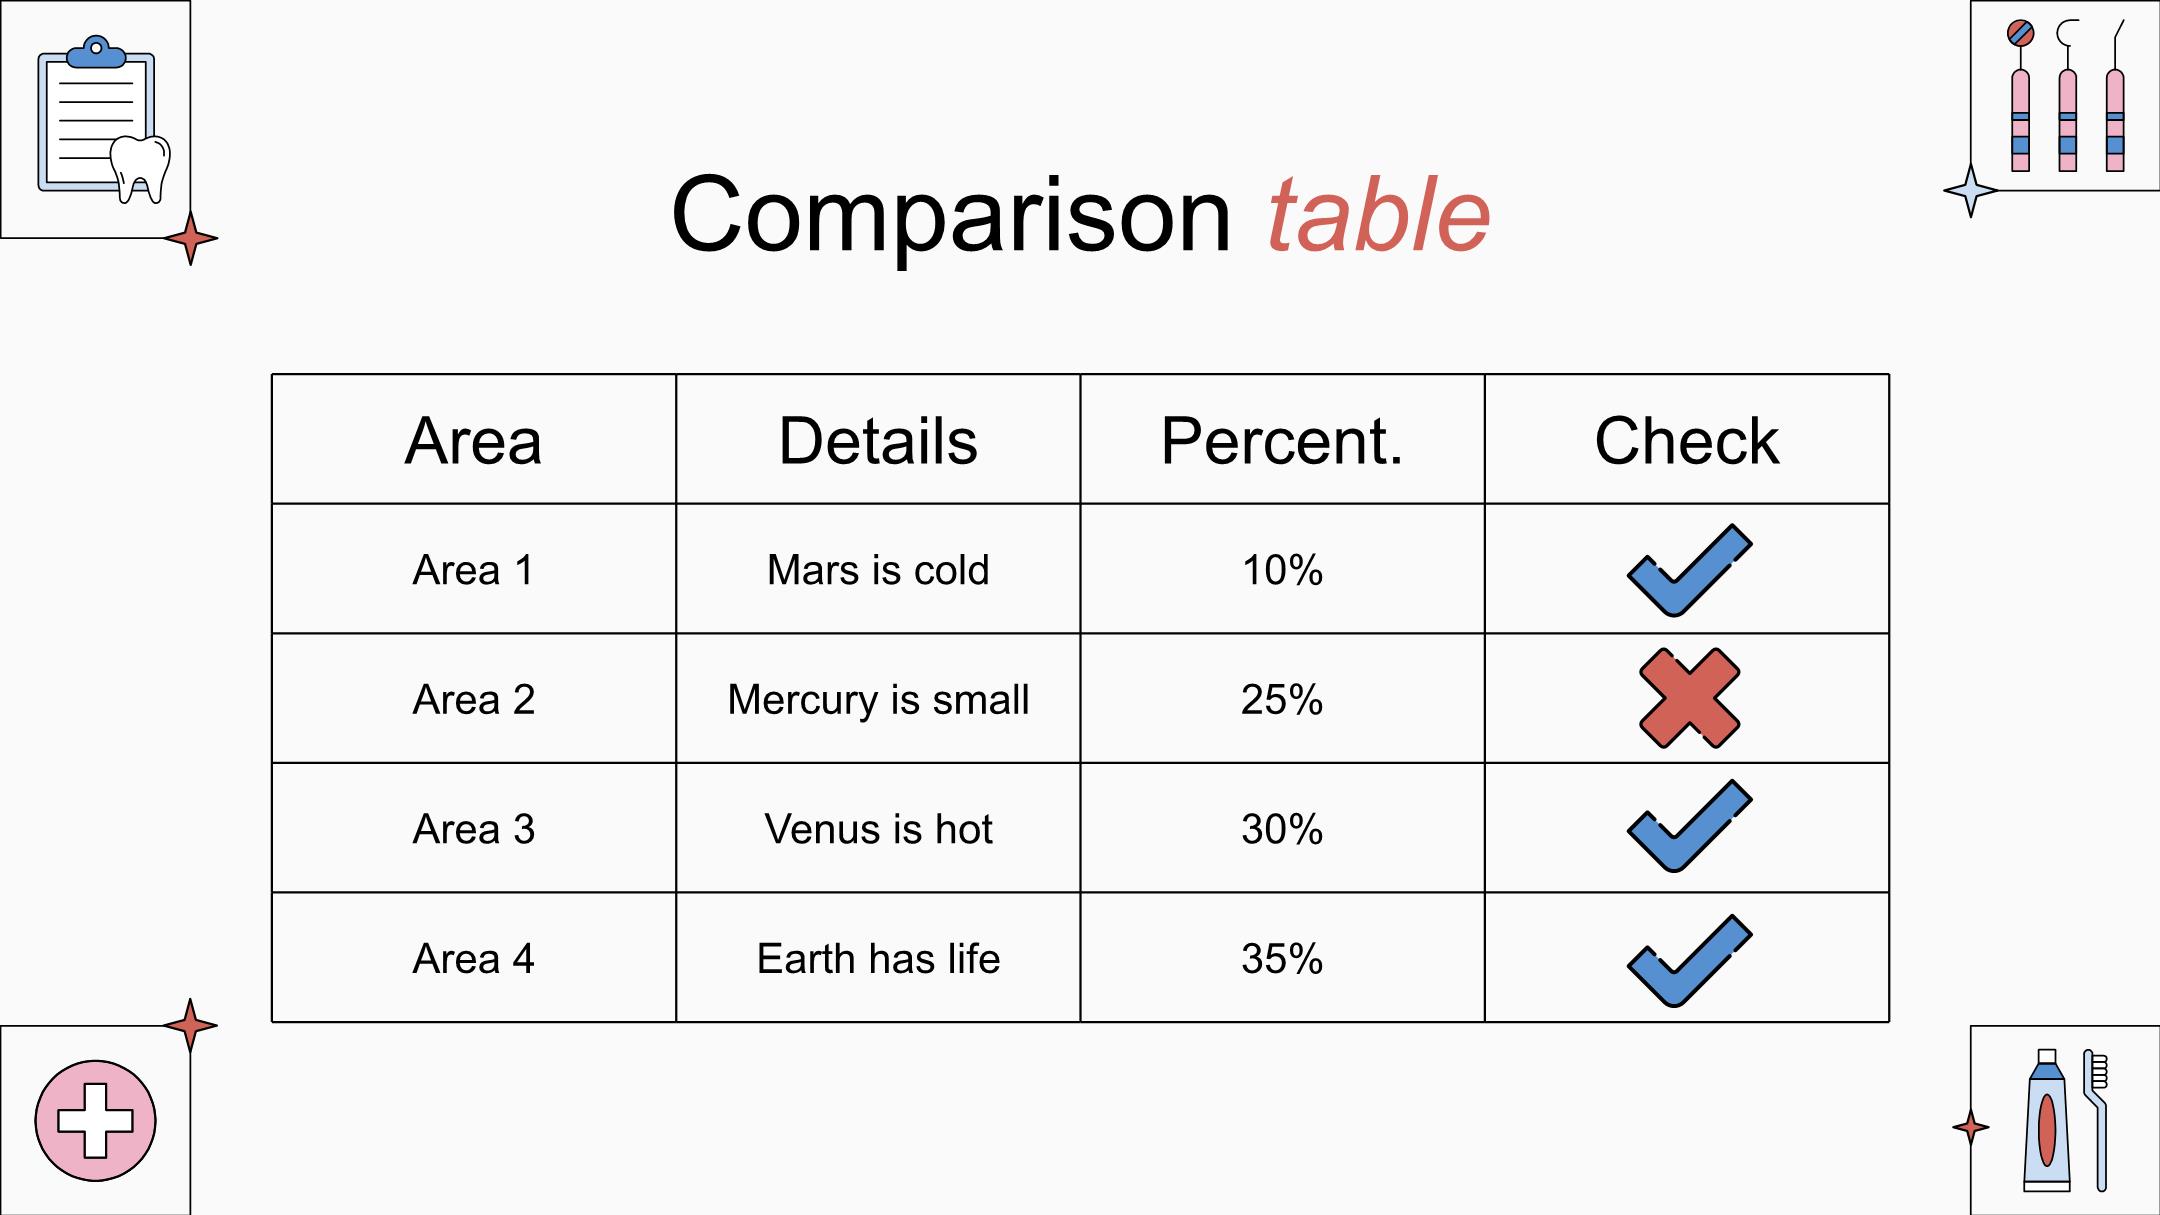The width and height of the screenshot is (2160, 1215).
Task: Click the red italic word "table"
Action: tap(1378, 216)
